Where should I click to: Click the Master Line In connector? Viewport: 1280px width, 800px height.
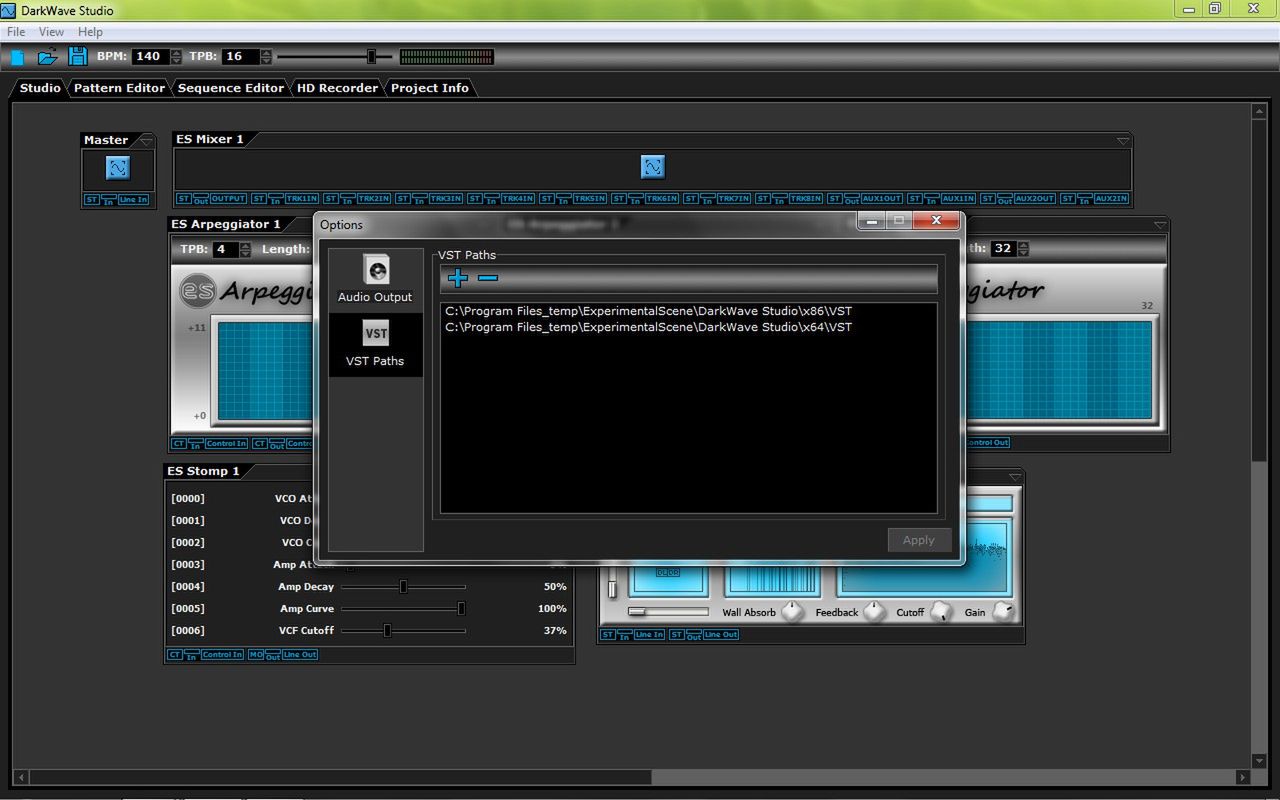[x=133, y=200]
